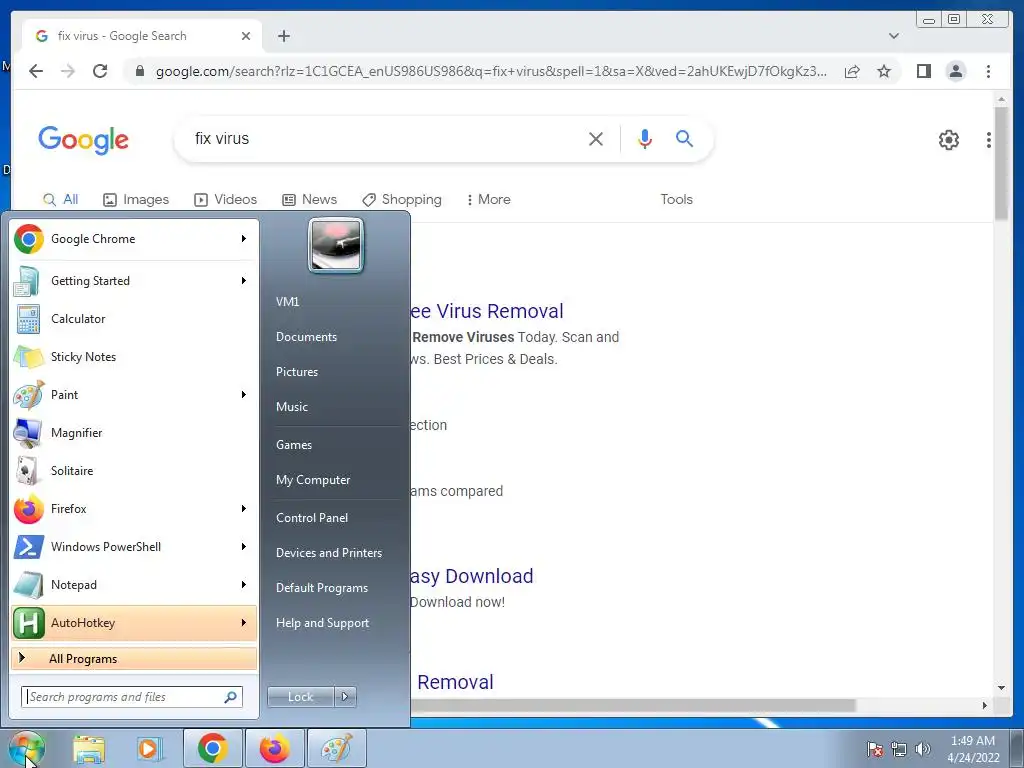Open the More search filters menu
The height and width of the screenshot is (768, 1024).
click(488, 199)
